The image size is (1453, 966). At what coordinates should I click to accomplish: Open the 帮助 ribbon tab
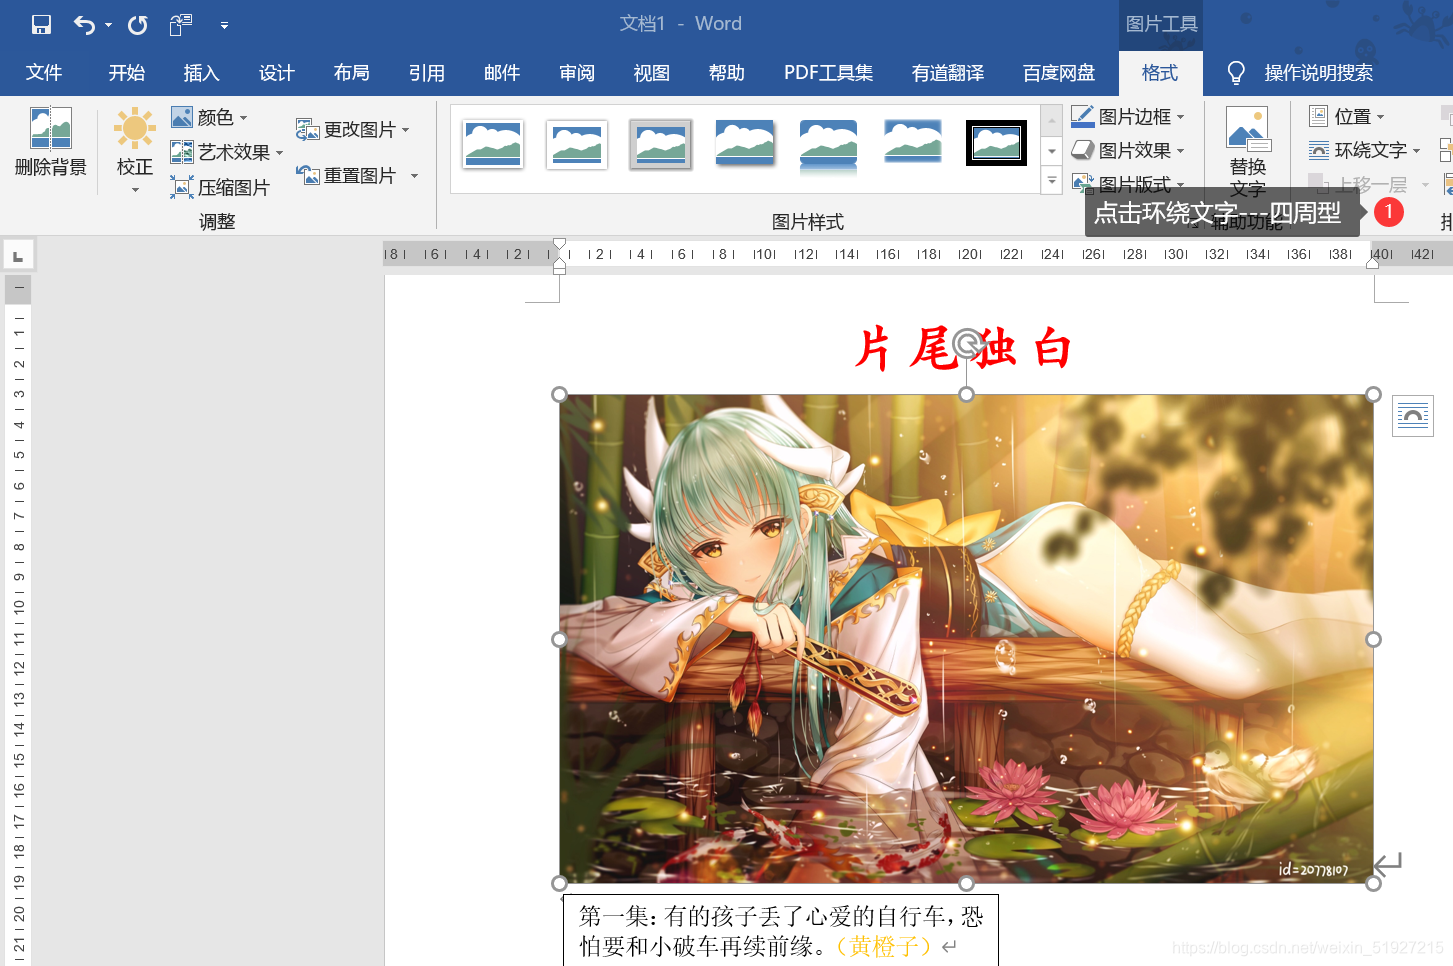pos(727,73)
